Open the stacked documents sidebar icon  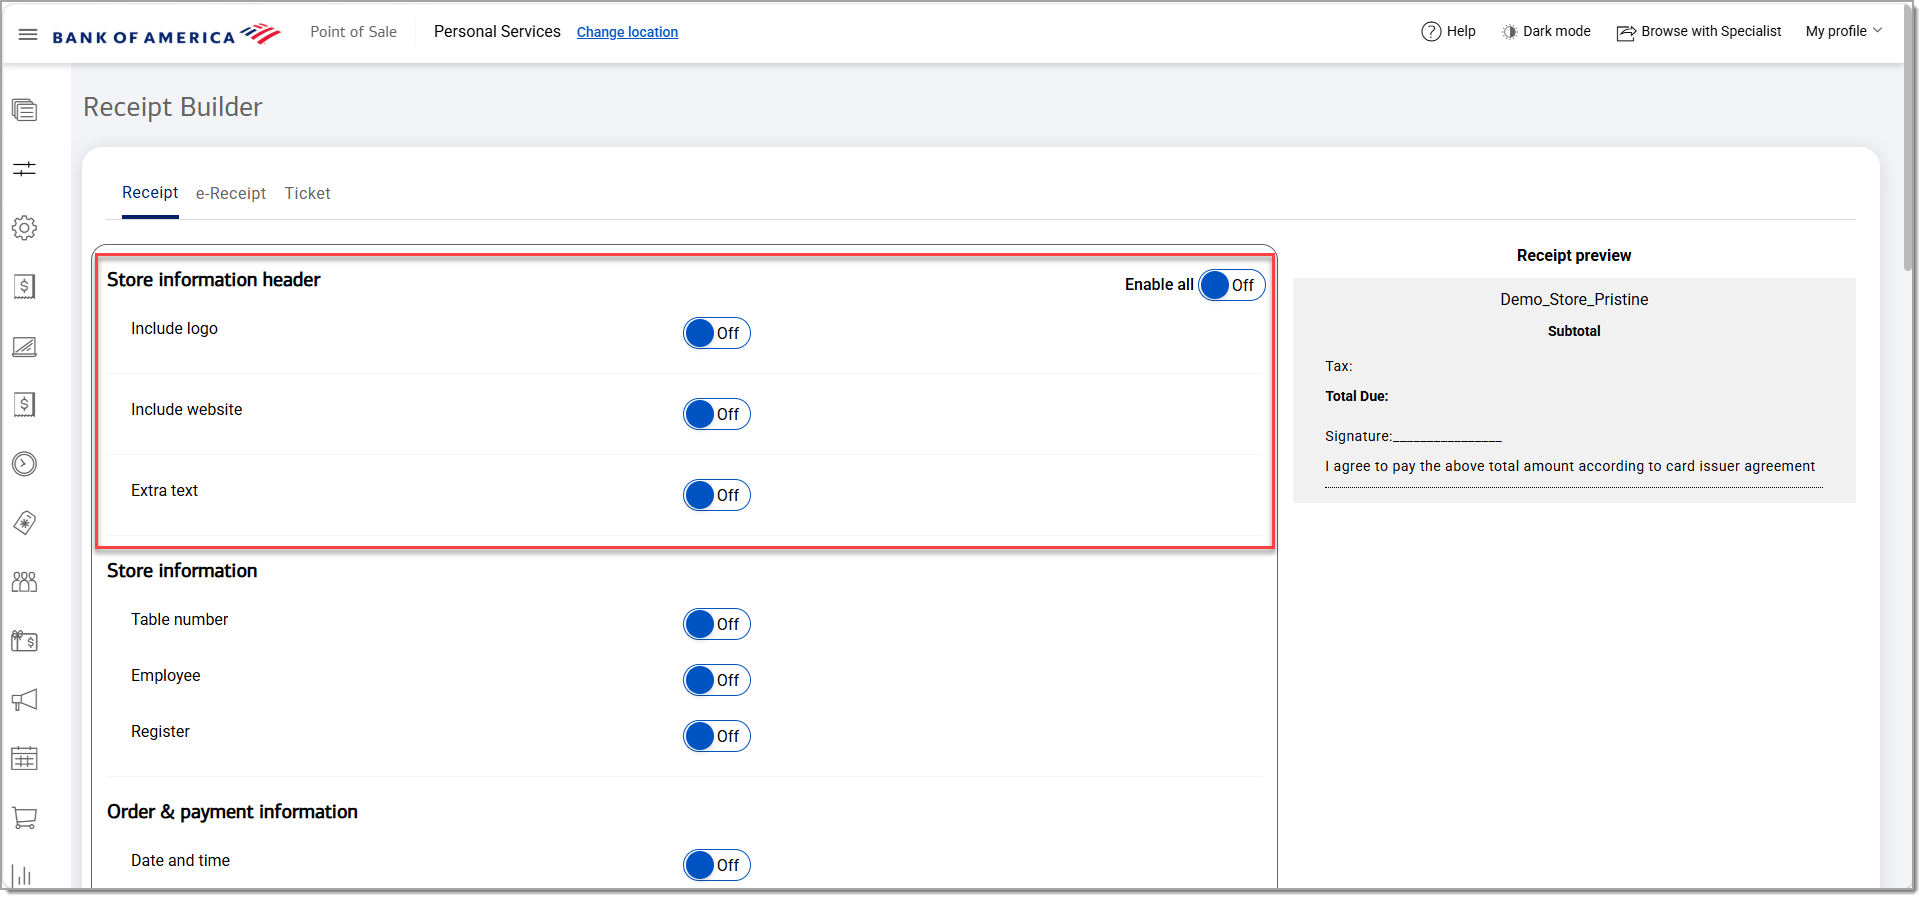pyautogui.click(x=25, y=110)
